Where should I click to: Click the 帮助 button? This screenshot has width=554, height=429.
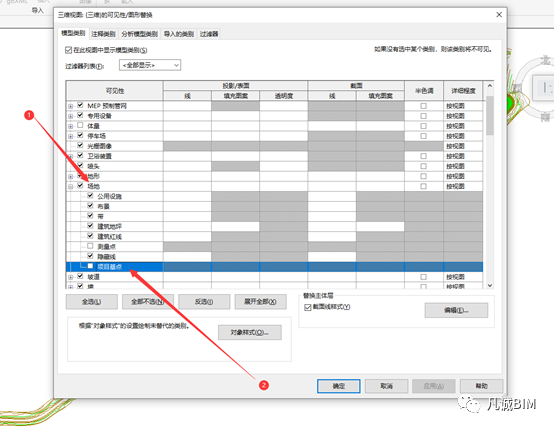481,386
